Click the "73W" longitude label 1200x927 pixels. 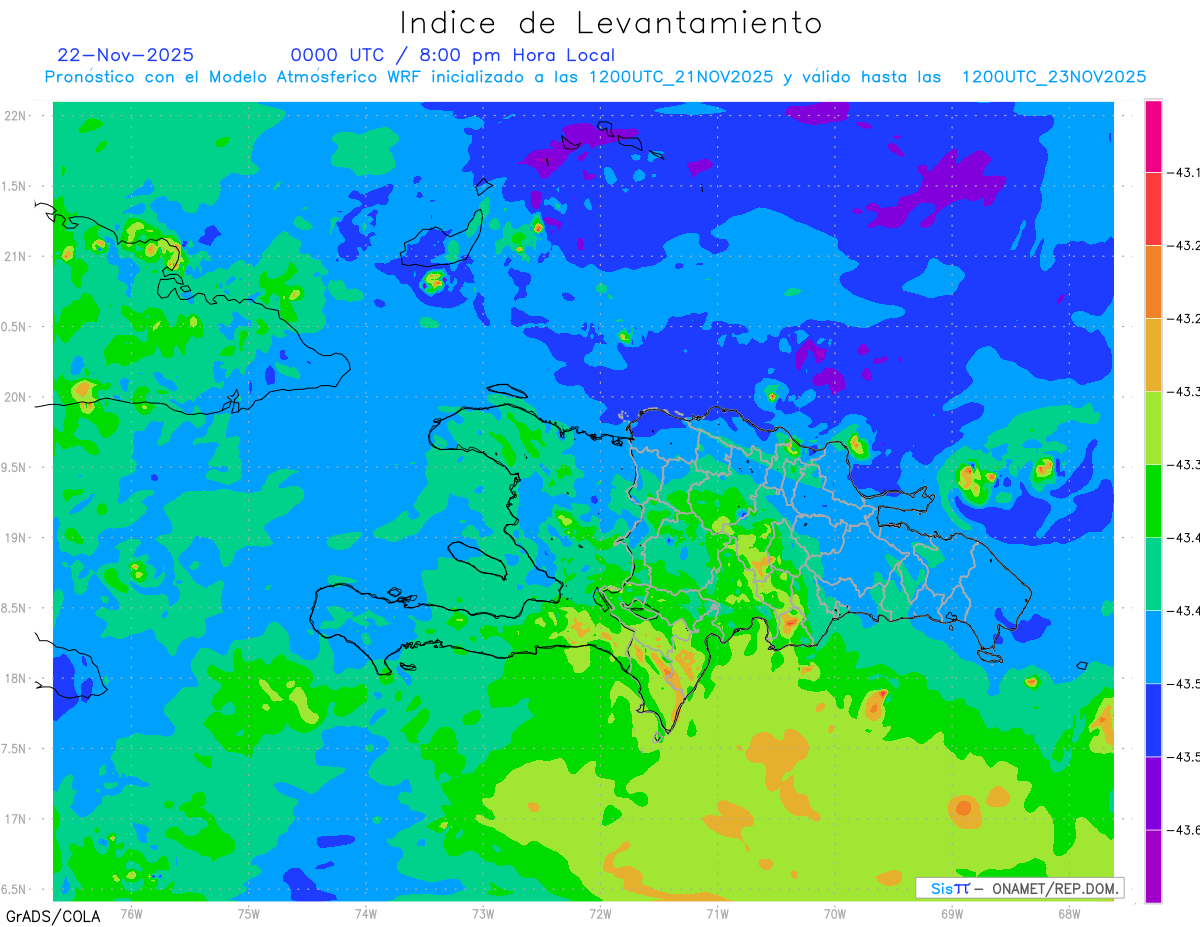(x=483, y=913)
